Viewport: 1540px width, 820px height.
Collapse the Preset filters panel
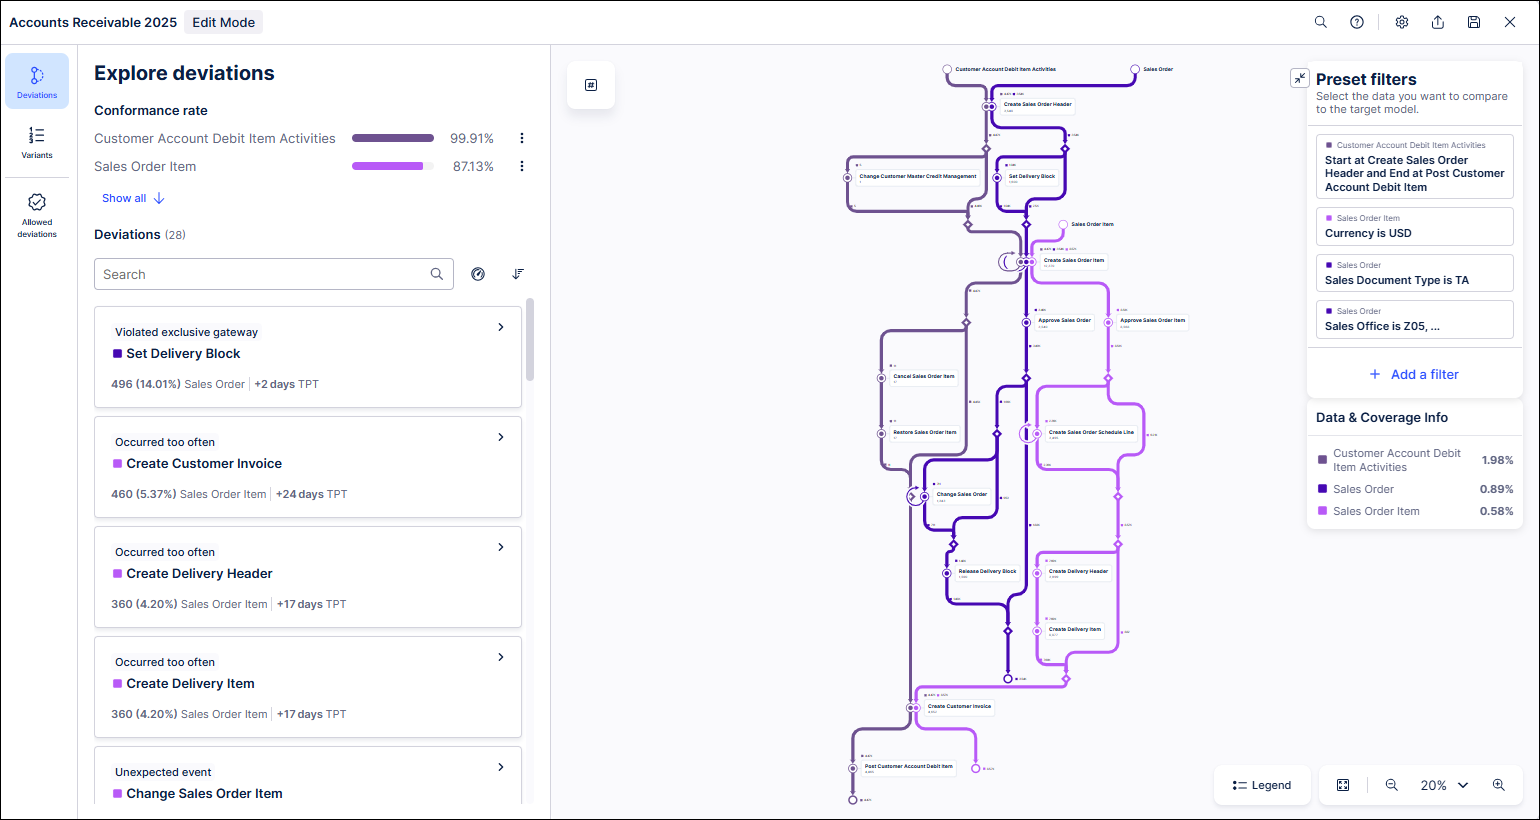[x=1299, y=78]
